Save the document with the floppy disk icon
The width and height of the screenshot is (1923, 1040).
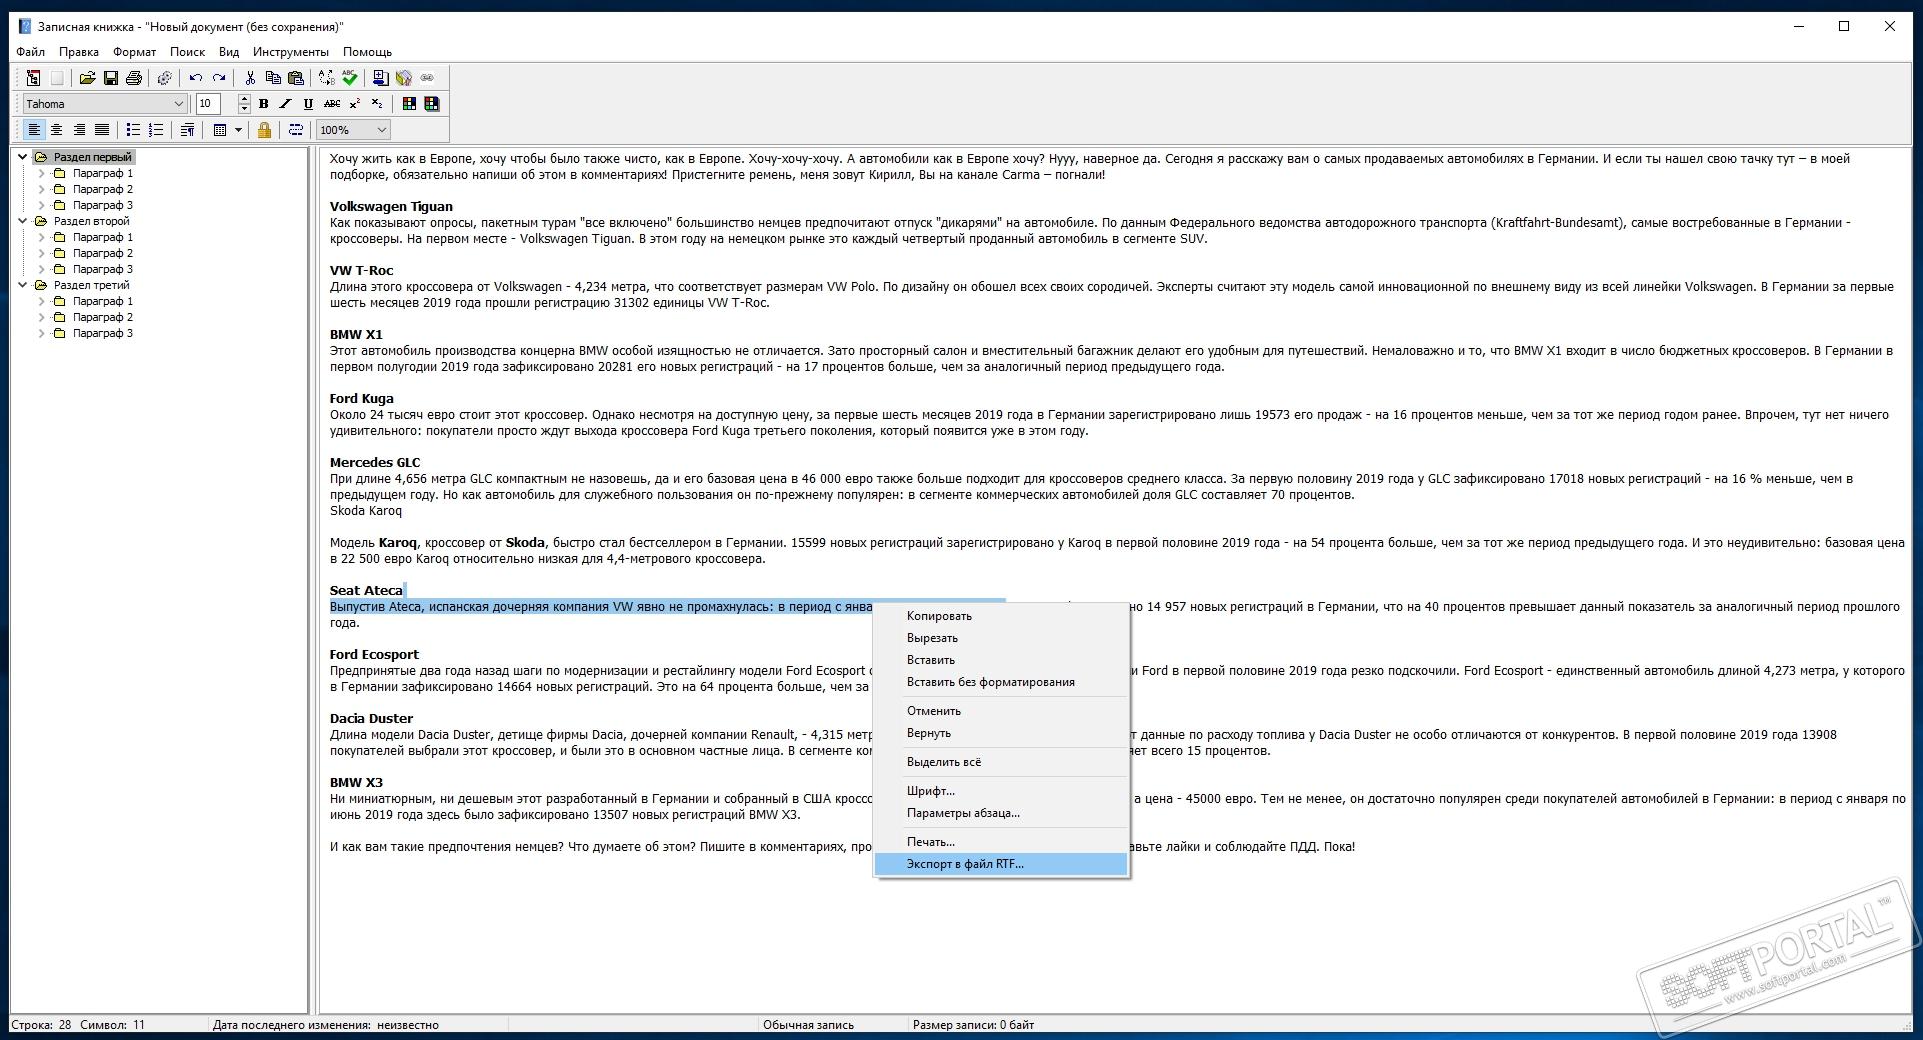tap(111, 77)
